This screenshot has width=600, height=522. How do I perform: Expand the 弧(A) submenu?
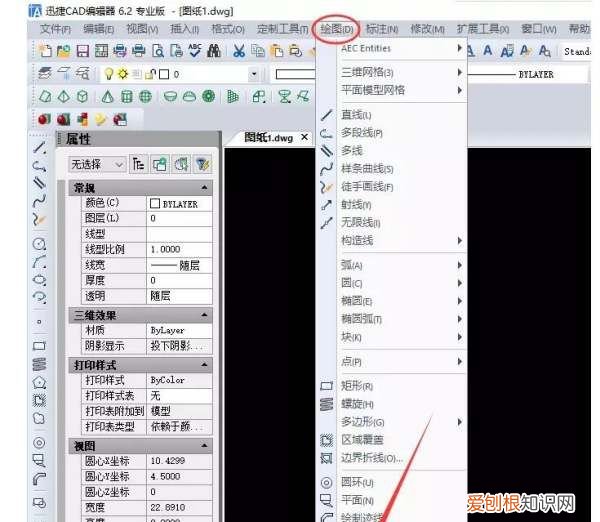tap(391, 265)
